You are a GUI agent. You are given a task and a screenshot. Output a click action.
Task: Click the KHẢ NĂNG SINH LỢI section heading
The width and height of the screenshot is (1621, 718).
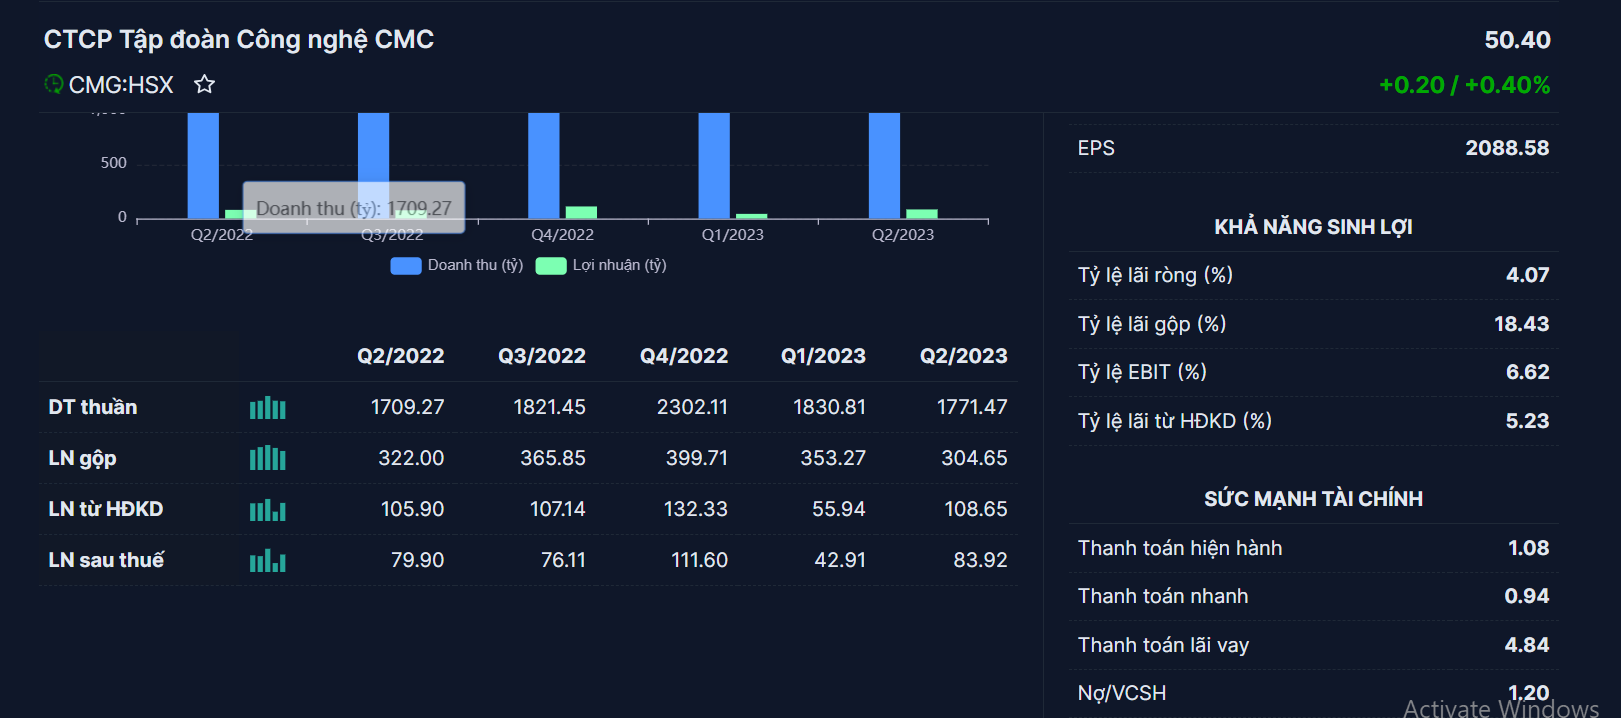click(x=1313, y=227)
